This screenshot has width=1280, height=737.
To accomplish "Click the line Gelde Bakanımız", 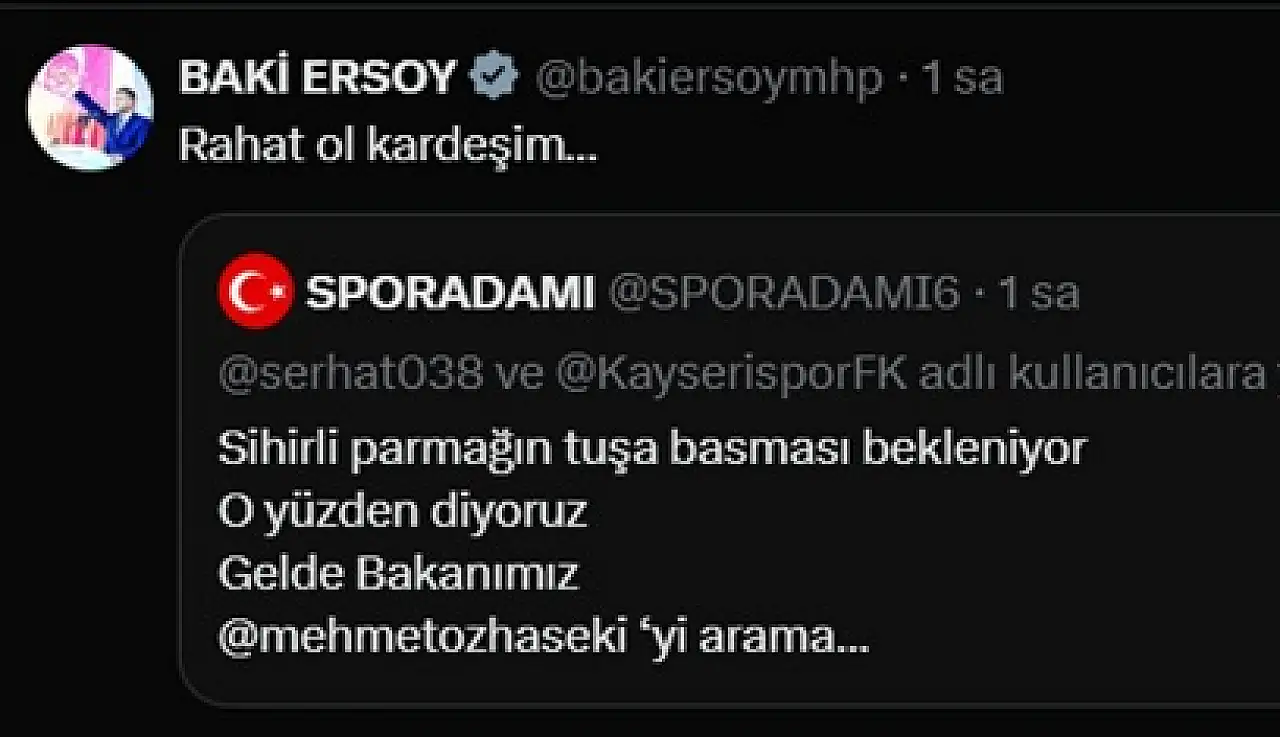I will [398, 575].
